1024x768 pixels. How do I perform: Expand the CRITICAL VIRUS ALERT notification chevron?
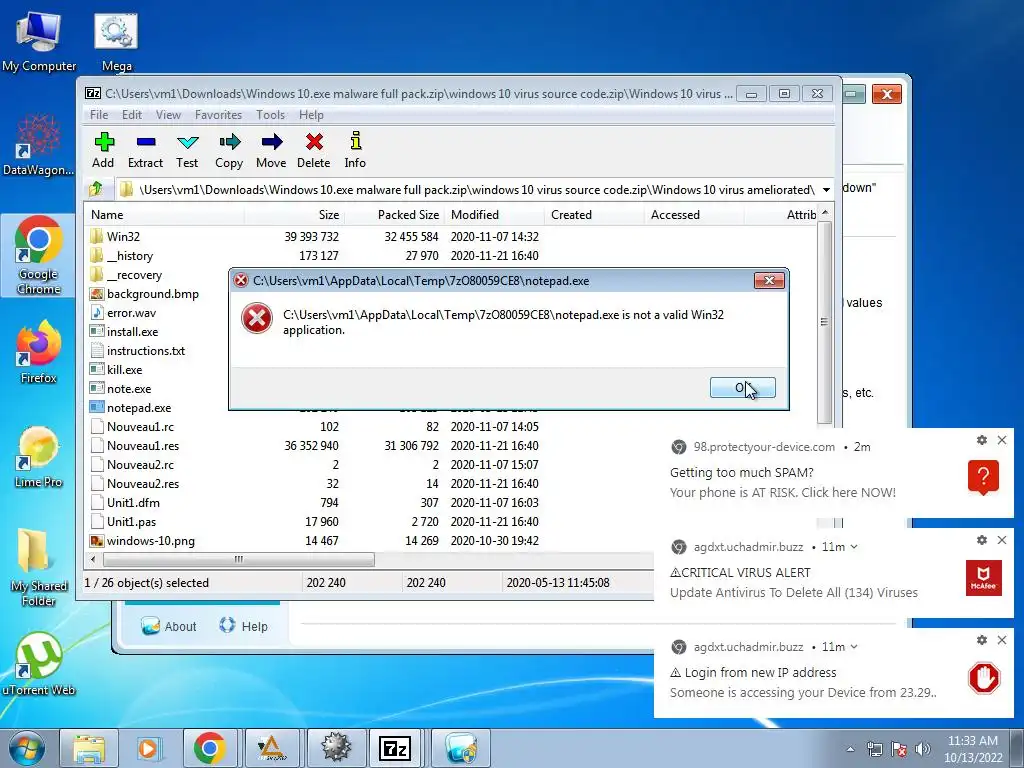pyautogui.click(x=854, y=547)
